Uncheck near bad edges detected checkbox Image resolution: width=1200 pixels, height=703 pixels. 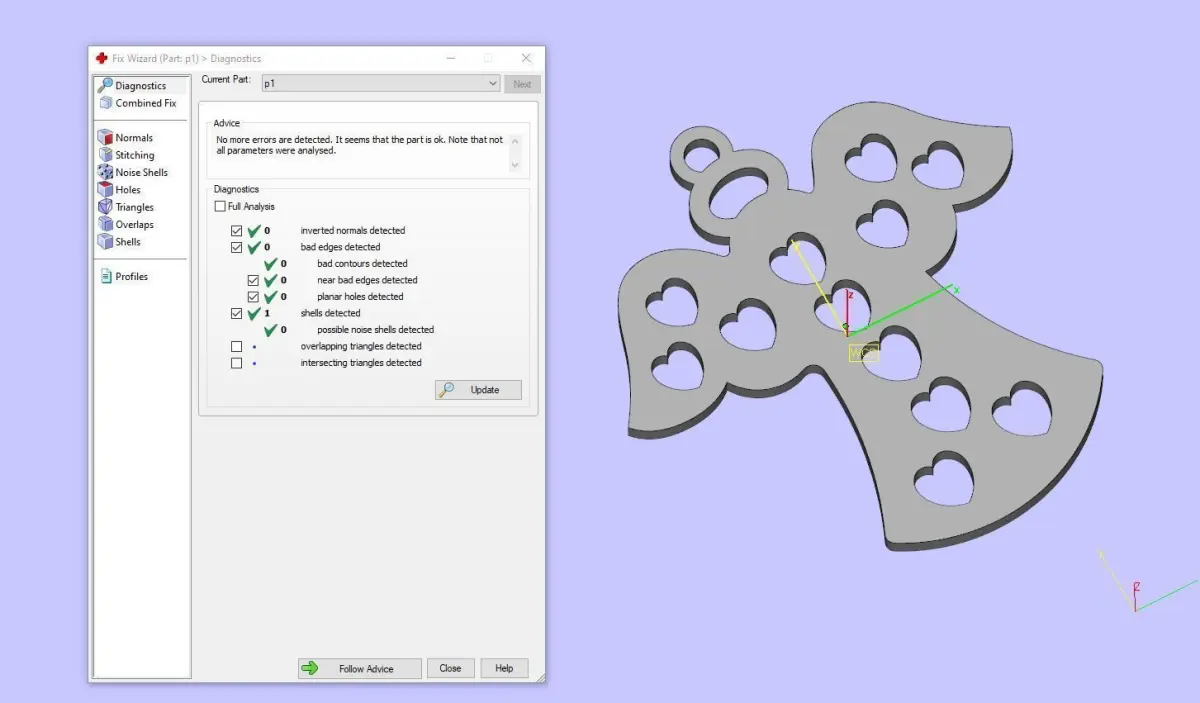click(254, 280)
